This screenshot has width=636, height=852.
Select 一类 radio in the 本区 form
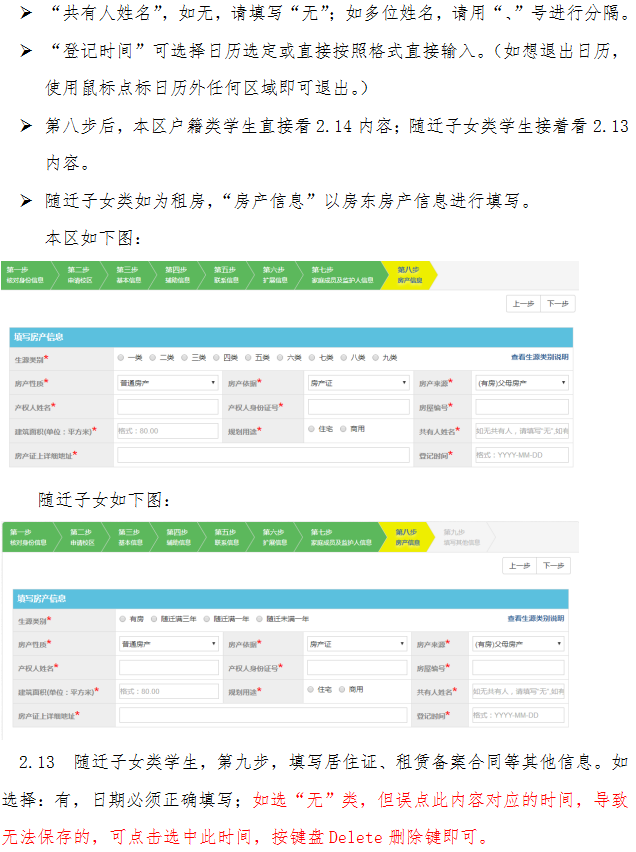pos(121,358)
